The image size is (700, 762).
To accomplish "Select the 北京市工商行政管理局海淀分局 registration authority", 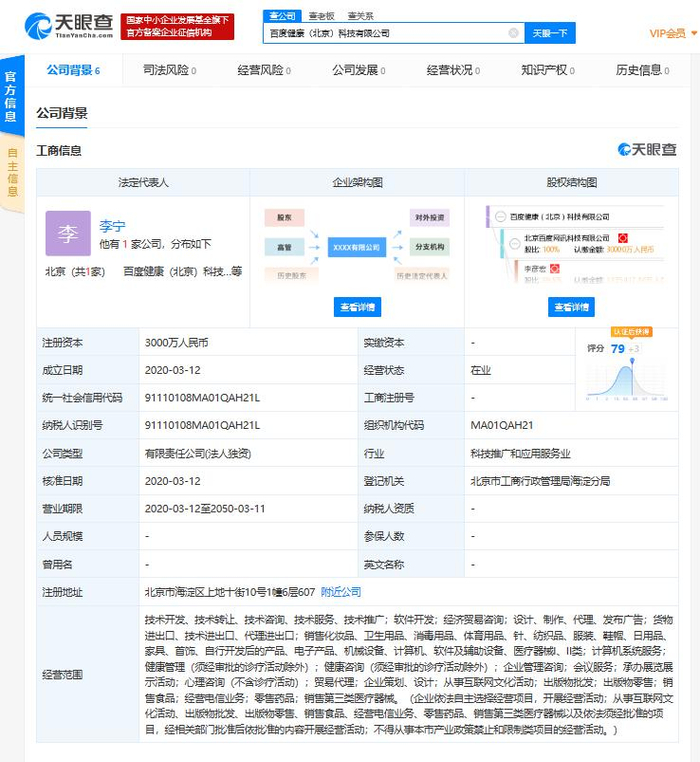I will 540,481.
